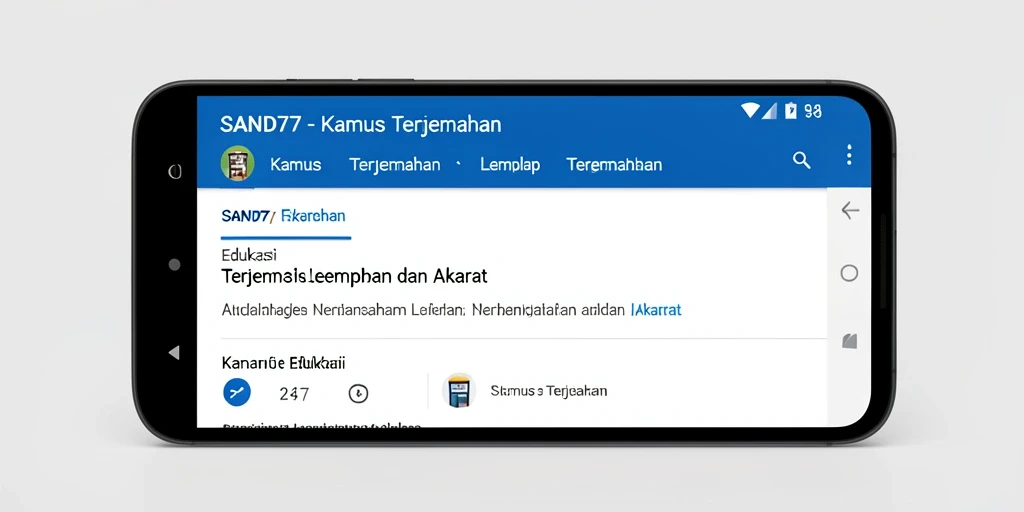Image resolution: width=1024 pixels, height=512 pixels.
Task: Switch to the Terermahban tab
Action: 614,165
